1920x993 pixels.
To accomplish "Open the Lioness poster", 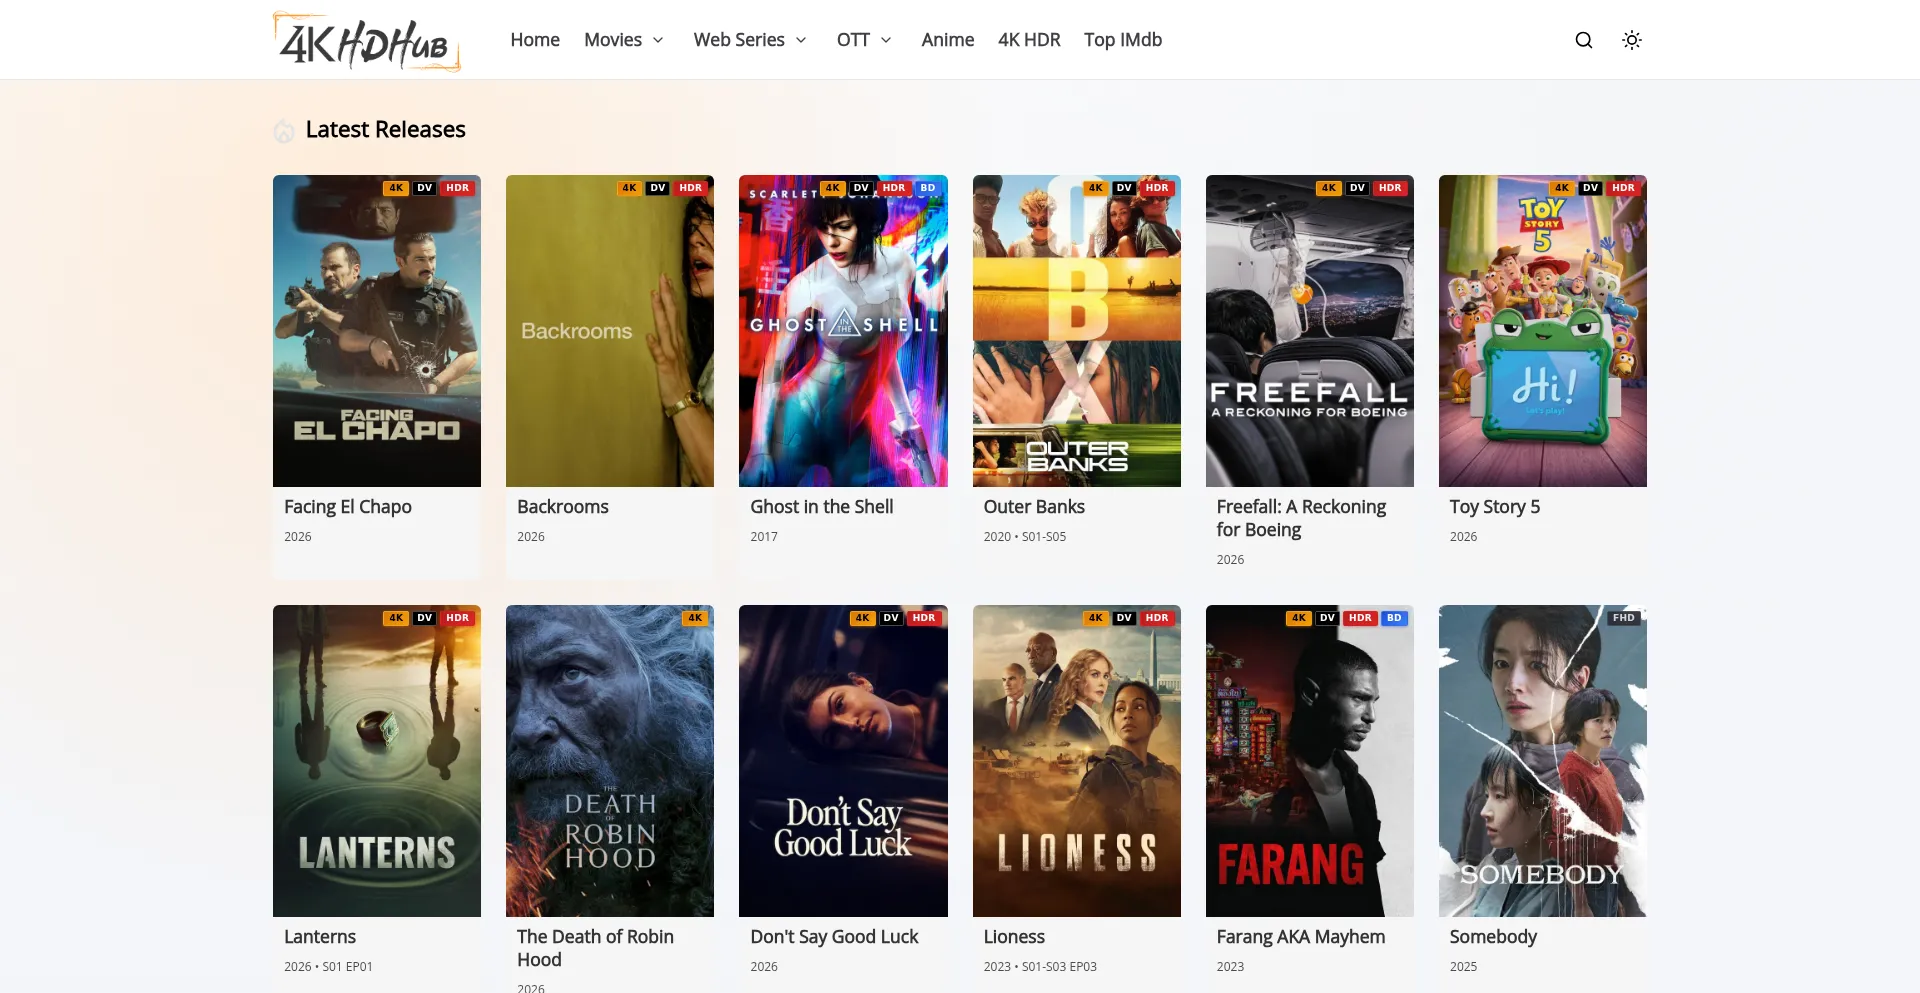I will click(1077, 761).
